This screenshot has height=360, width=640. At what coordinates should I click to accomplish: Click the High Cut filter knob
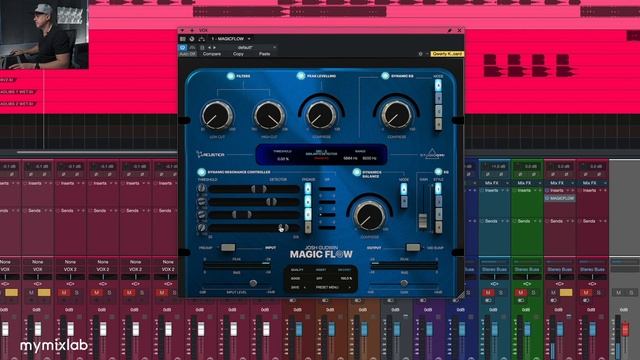pyautogui.click(x=269, y=116)
